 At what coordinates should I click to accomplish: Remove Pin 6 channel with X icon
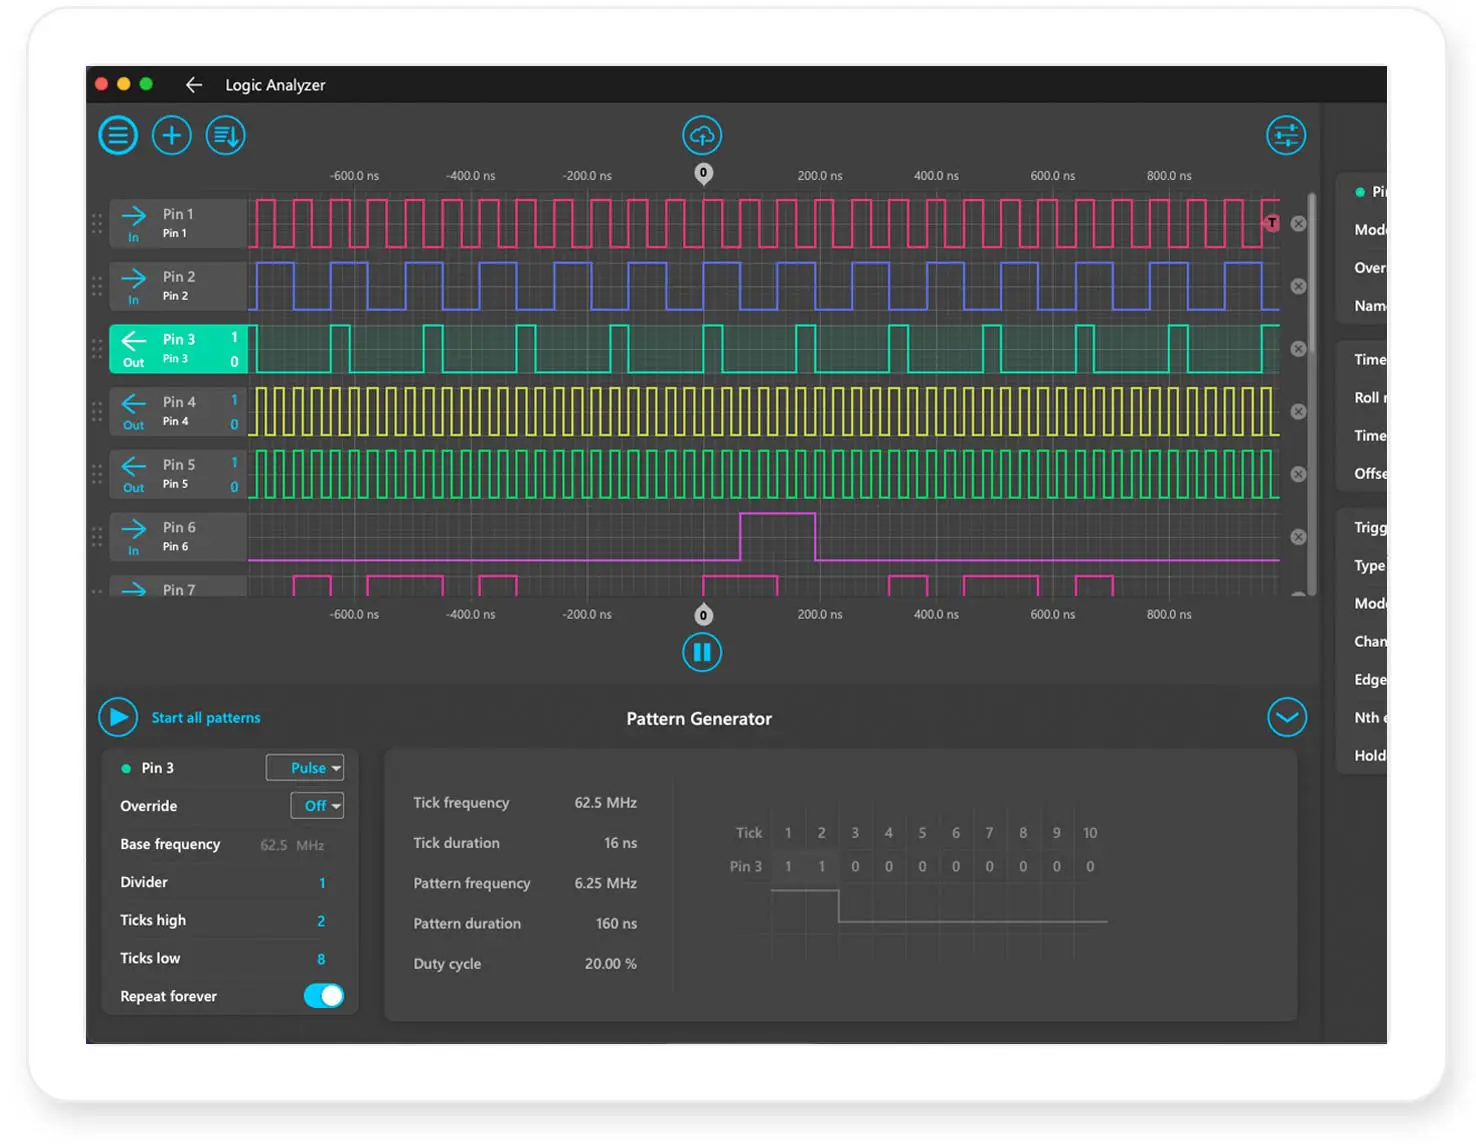pyautogui.click(x=1298, y=537)
